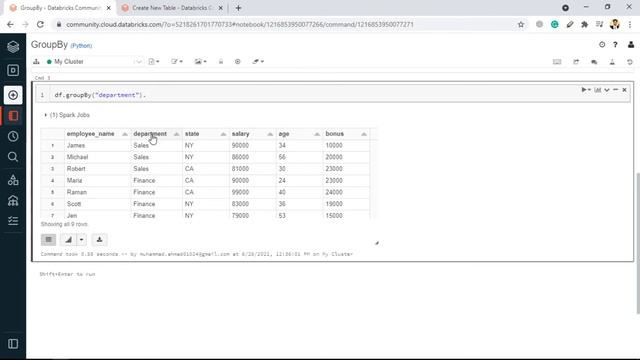
Task: Click the browser back arrow
Action: pos(10,24)
